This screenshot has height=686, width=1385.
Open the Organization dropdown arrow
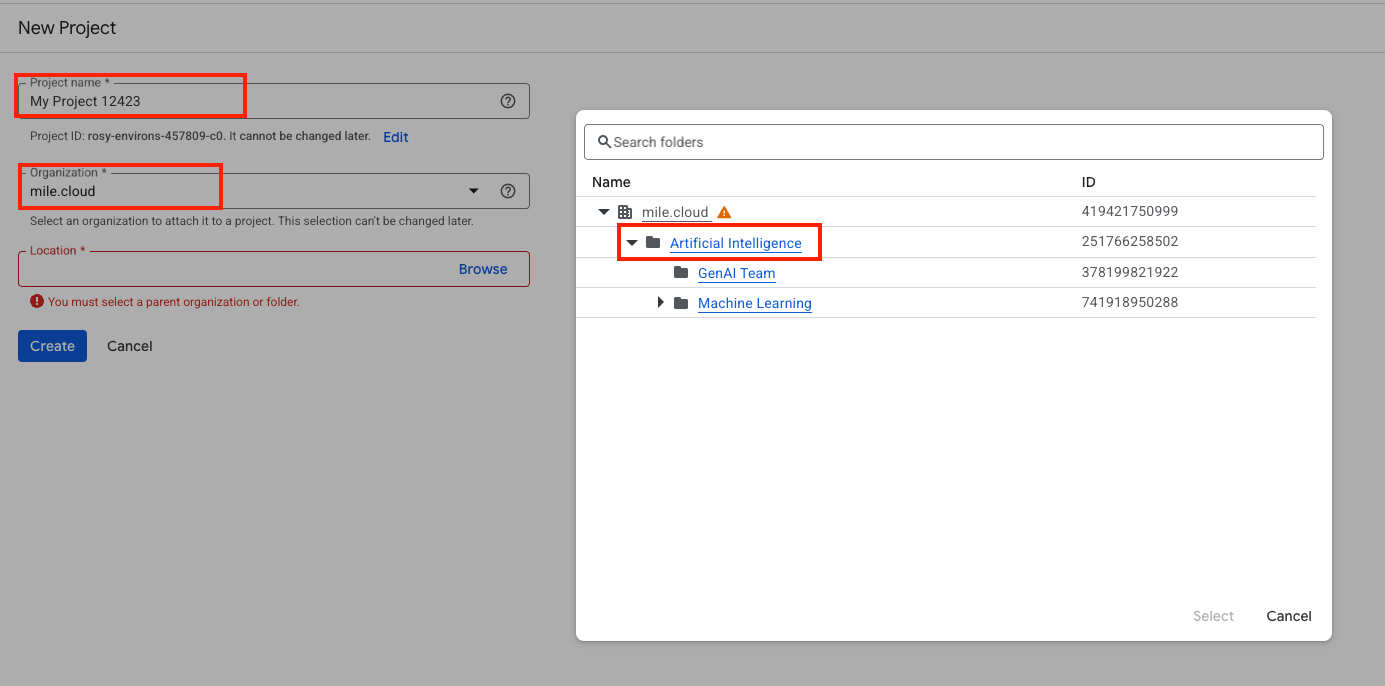click(474, 191)
